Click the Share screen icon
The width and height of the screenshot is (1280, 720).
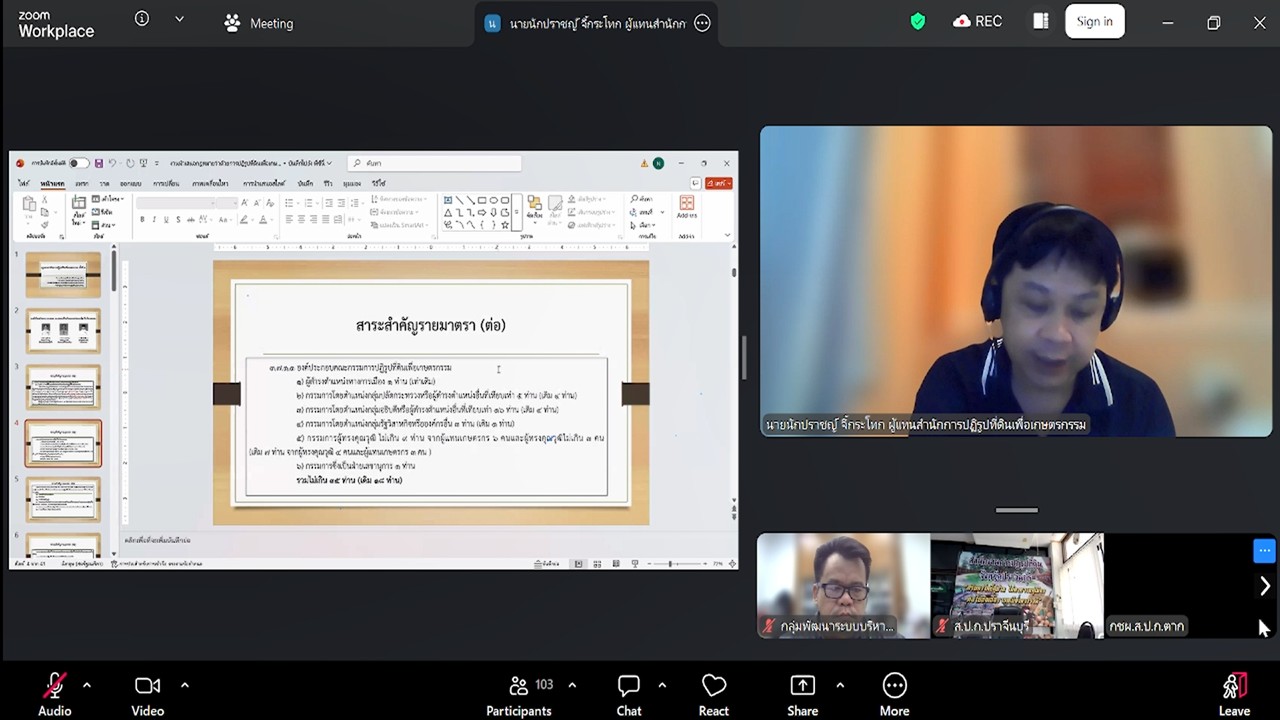coord(802,686)
